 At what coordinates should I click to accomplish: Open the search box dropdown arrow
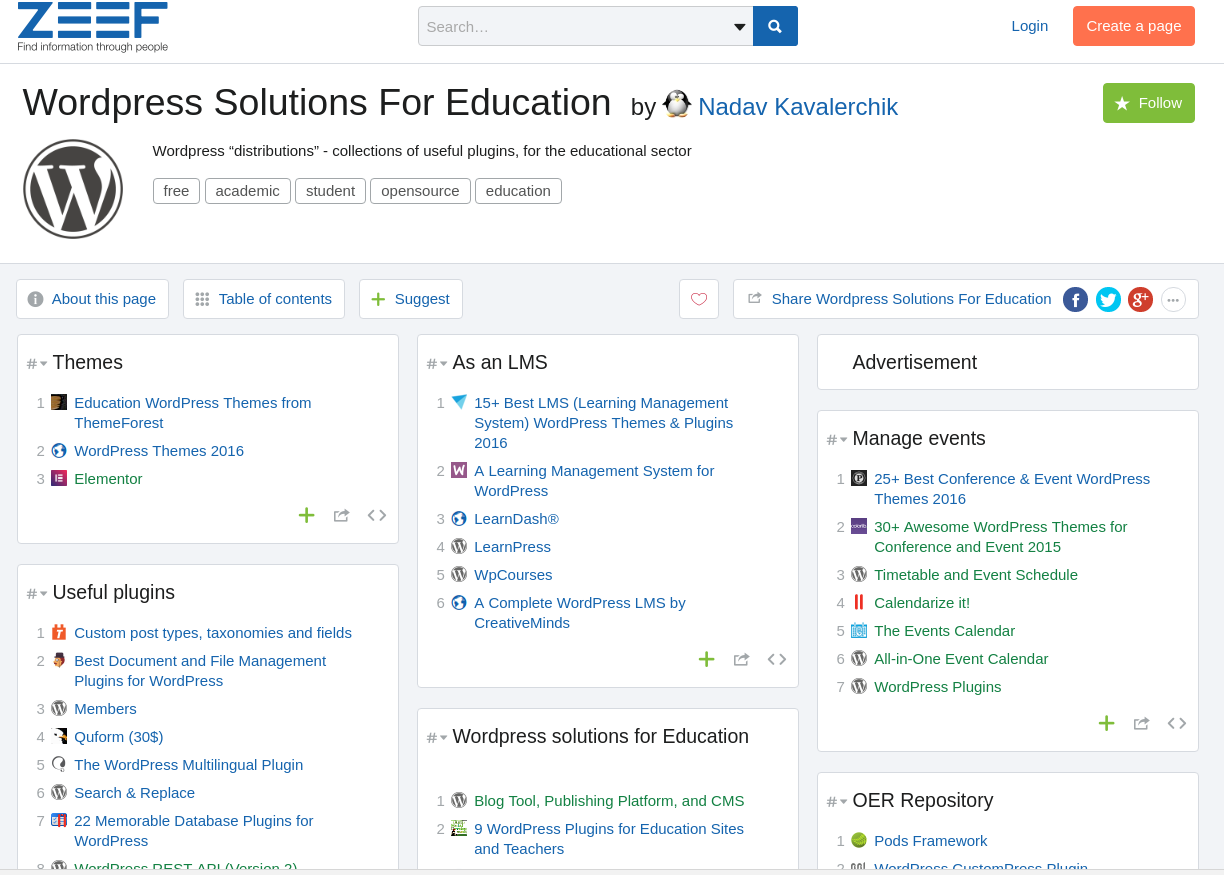(740, 27)
